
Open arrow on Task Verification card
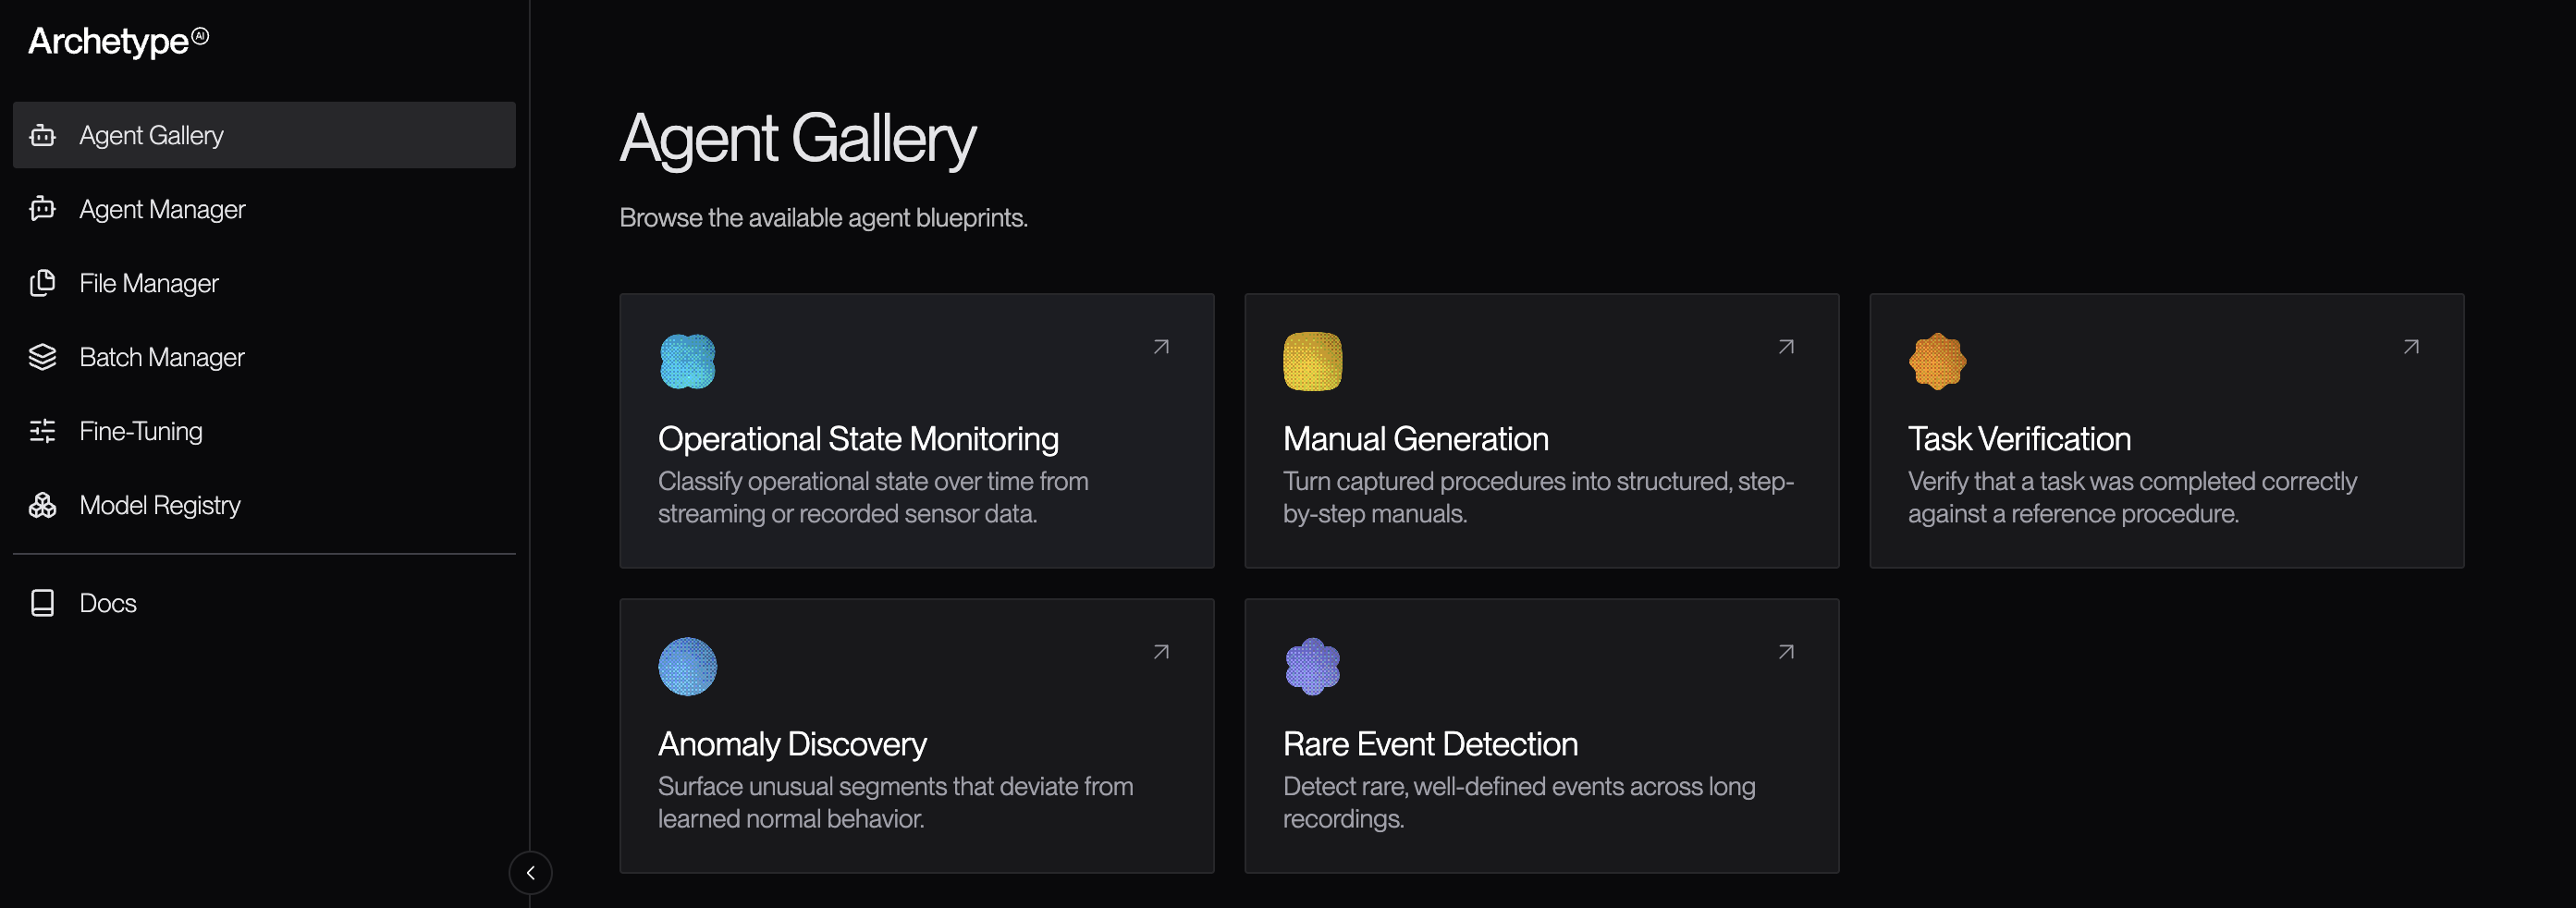coord(2411,347)
